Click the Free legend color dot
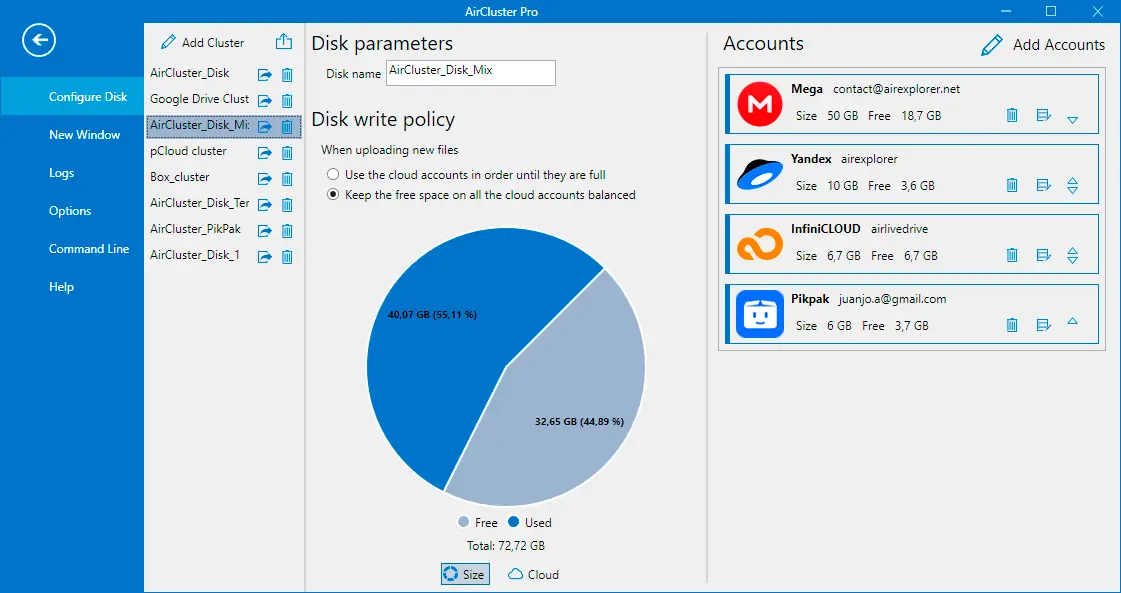 tap(463, 522)
